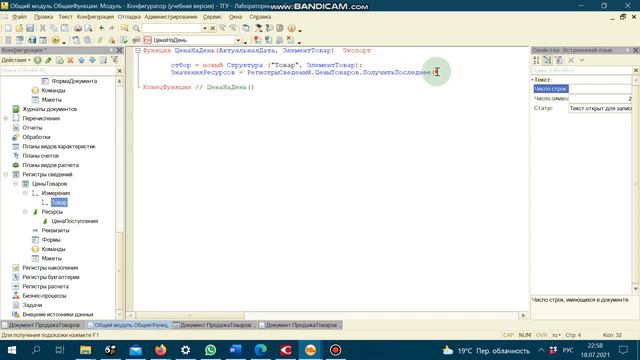
Task: Click the Open file toolbar icon
Action: (x=19, y=28)
